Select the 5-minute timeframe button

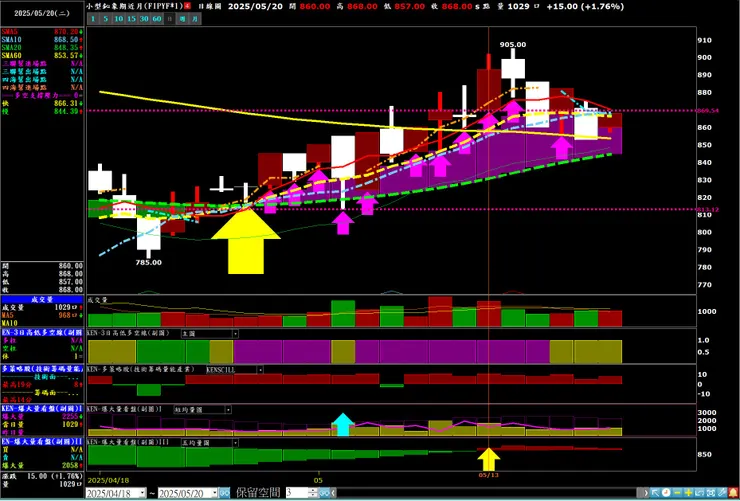click(x=105, y=19)
